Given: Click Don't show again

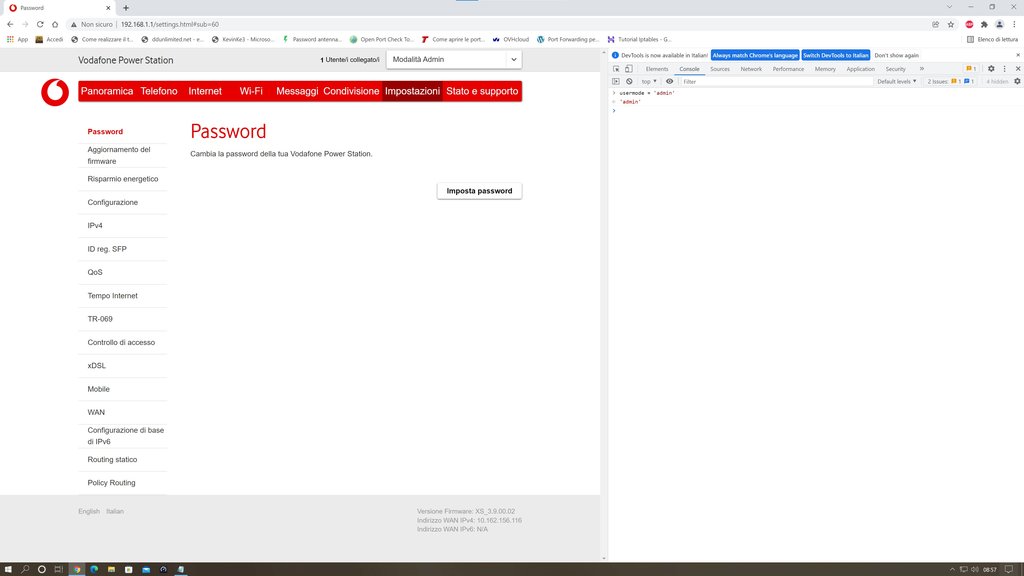Looking at the screenshot, I should [x=897, y=56].
